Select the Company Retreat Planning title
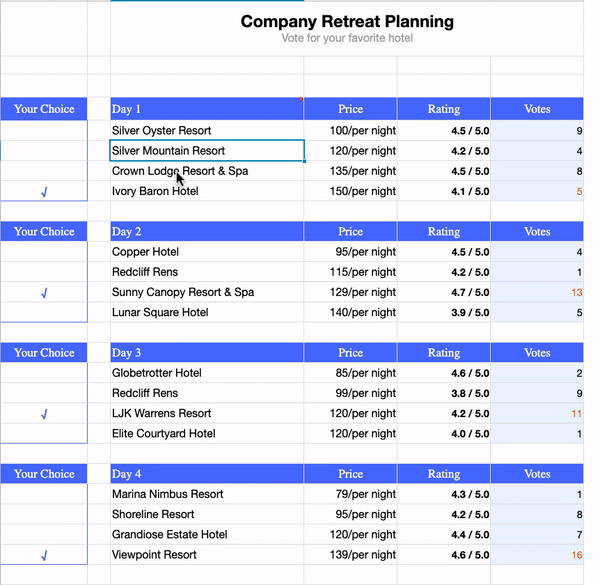This screenshot has height=585, width=600. (x=347, y=22)
